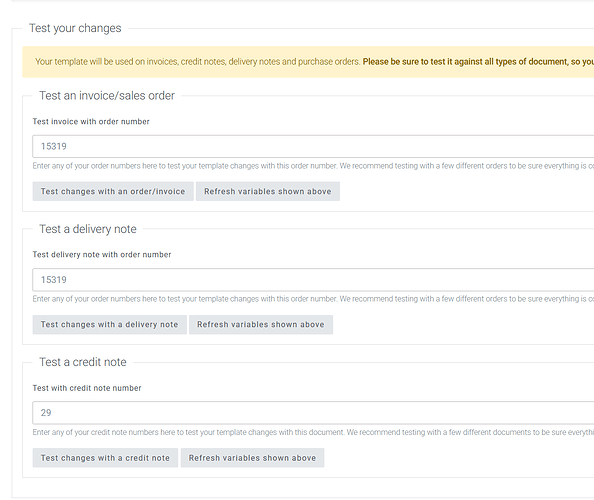Image resolution: width=594 pixels, height=500 pixels.
Task: Click the 'Test changes with a credit note' button
Action: pyautogui.click(x=105, y=458)
